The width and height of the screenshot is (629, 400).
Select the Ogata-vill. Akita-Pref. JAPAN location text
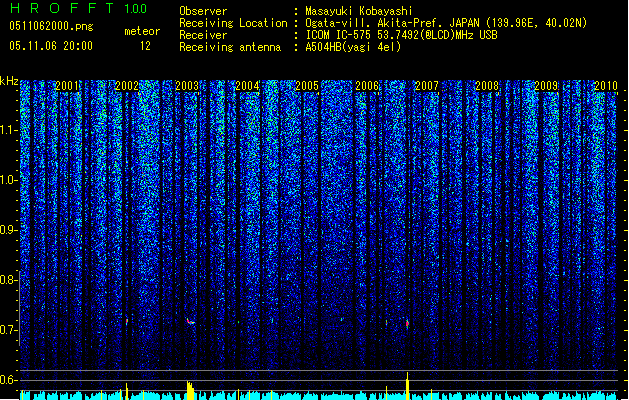pyautogui.click(x=446, y=23)
